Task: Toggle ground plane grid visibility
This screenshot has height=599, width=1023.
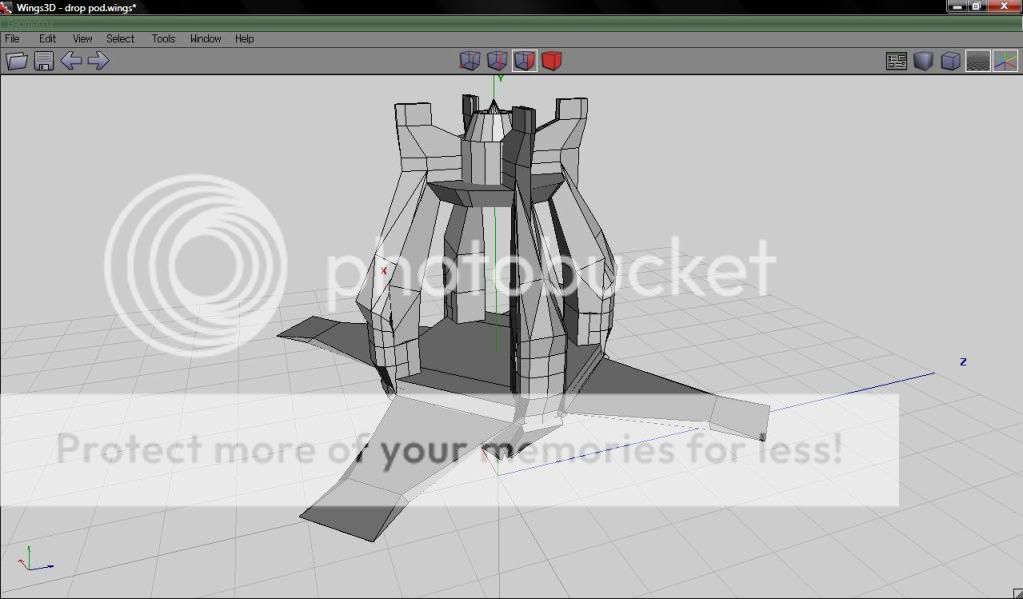Action: pyautogui.click(x=977, y=61)
